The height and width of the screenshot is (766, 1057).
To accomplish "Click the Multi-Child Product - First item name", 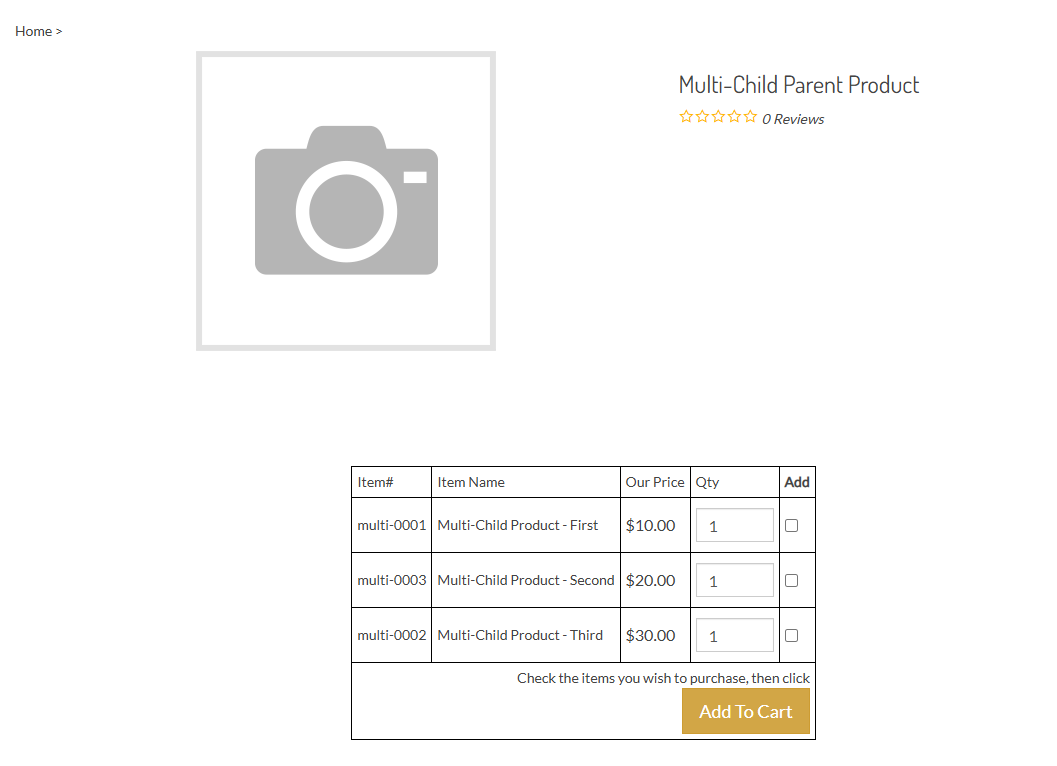I will click(x=518, y=524).
